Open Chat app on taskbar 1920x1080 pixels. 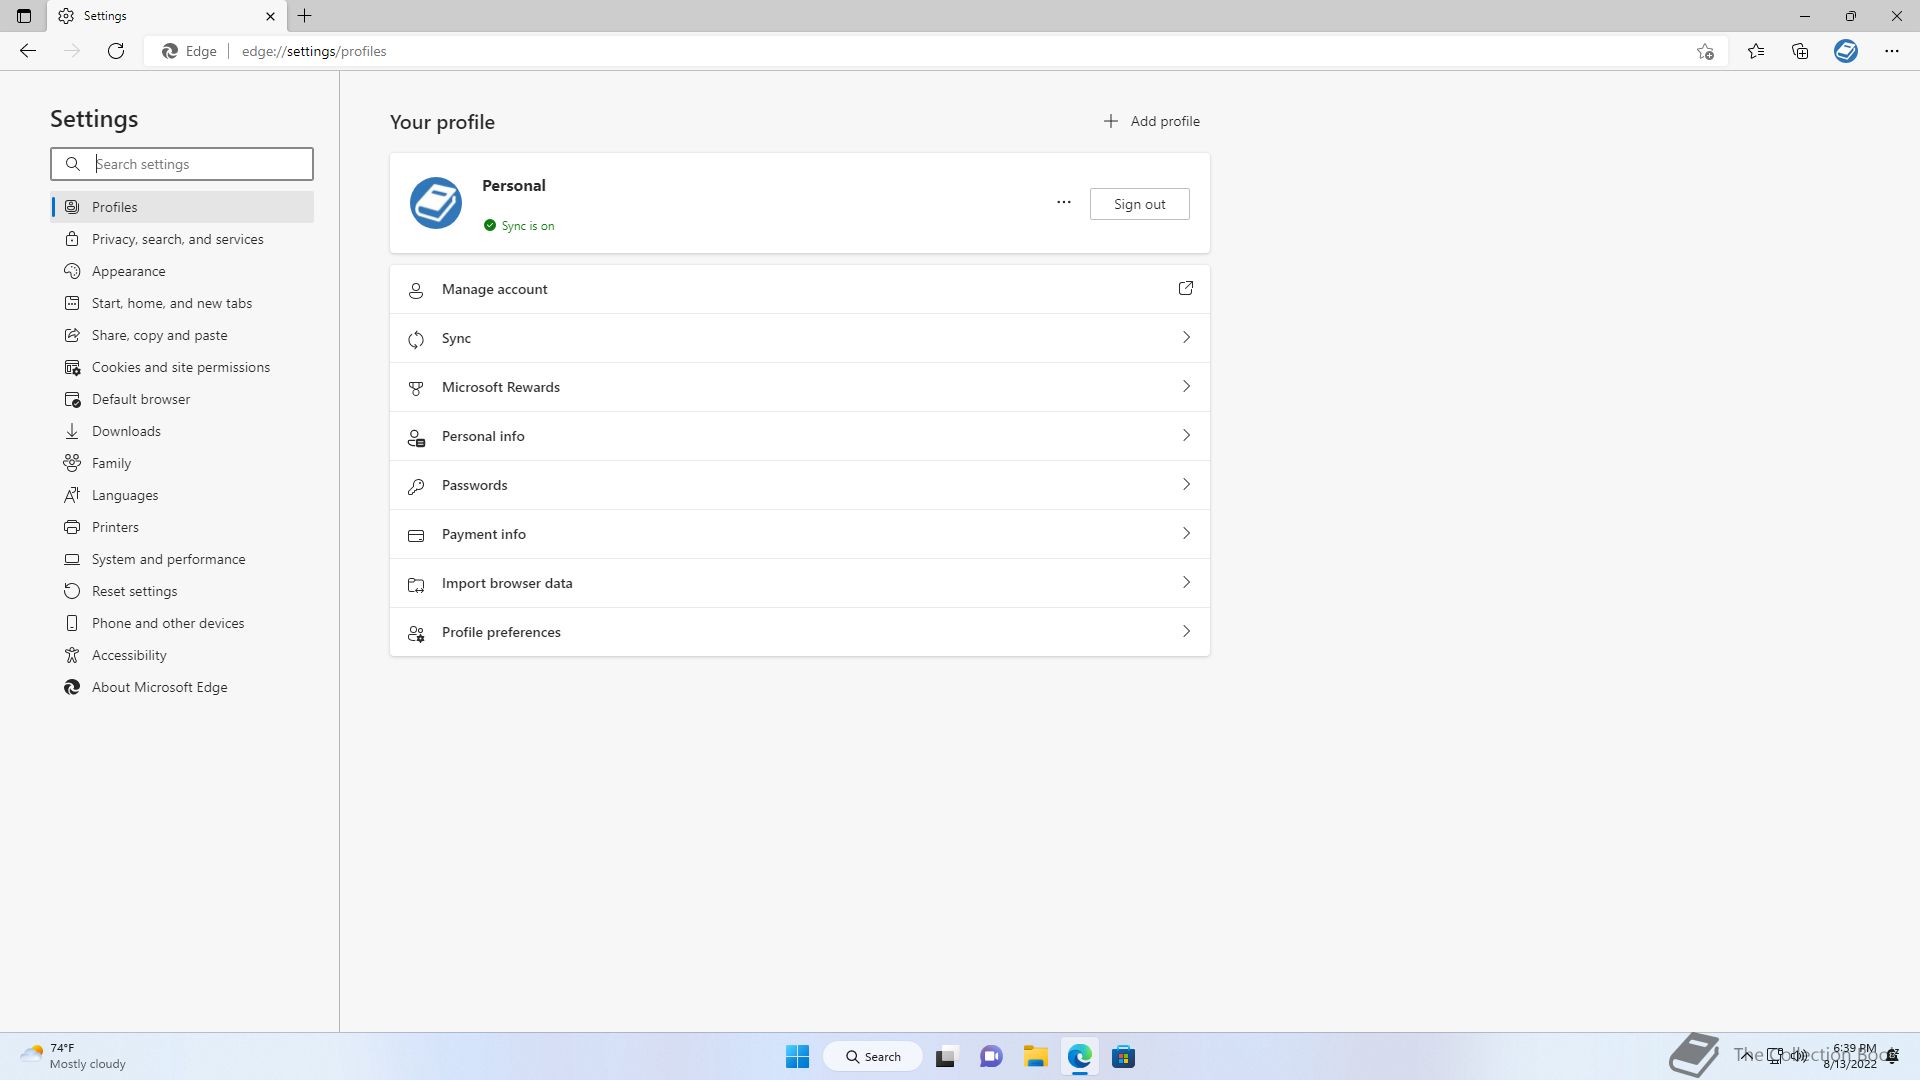pos(991,1056)
